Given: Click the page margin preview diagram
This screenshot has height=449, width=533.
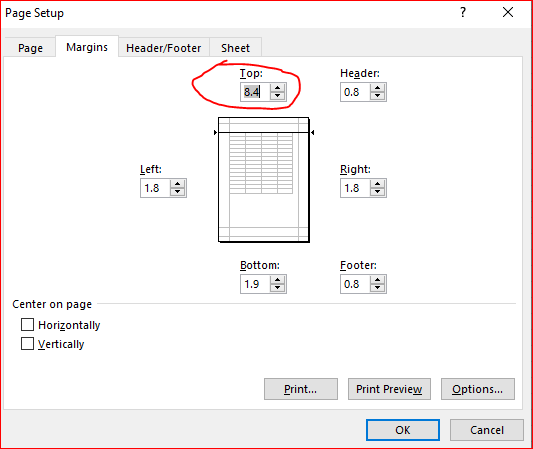Looking at the screenshot, I should tap(264, 180).
